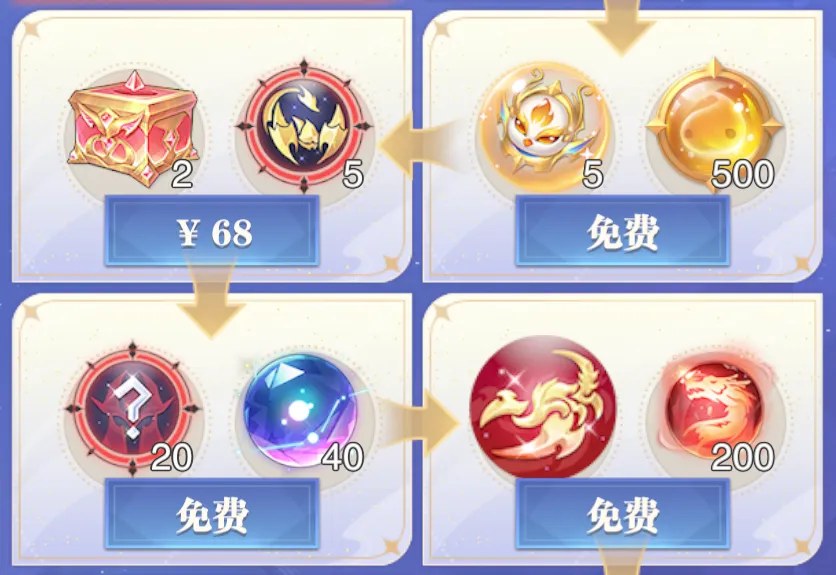Buy the chest bundle for ¥ 68
The height and width of the screenshot is (575, 836).
click(x=212, y=231)
